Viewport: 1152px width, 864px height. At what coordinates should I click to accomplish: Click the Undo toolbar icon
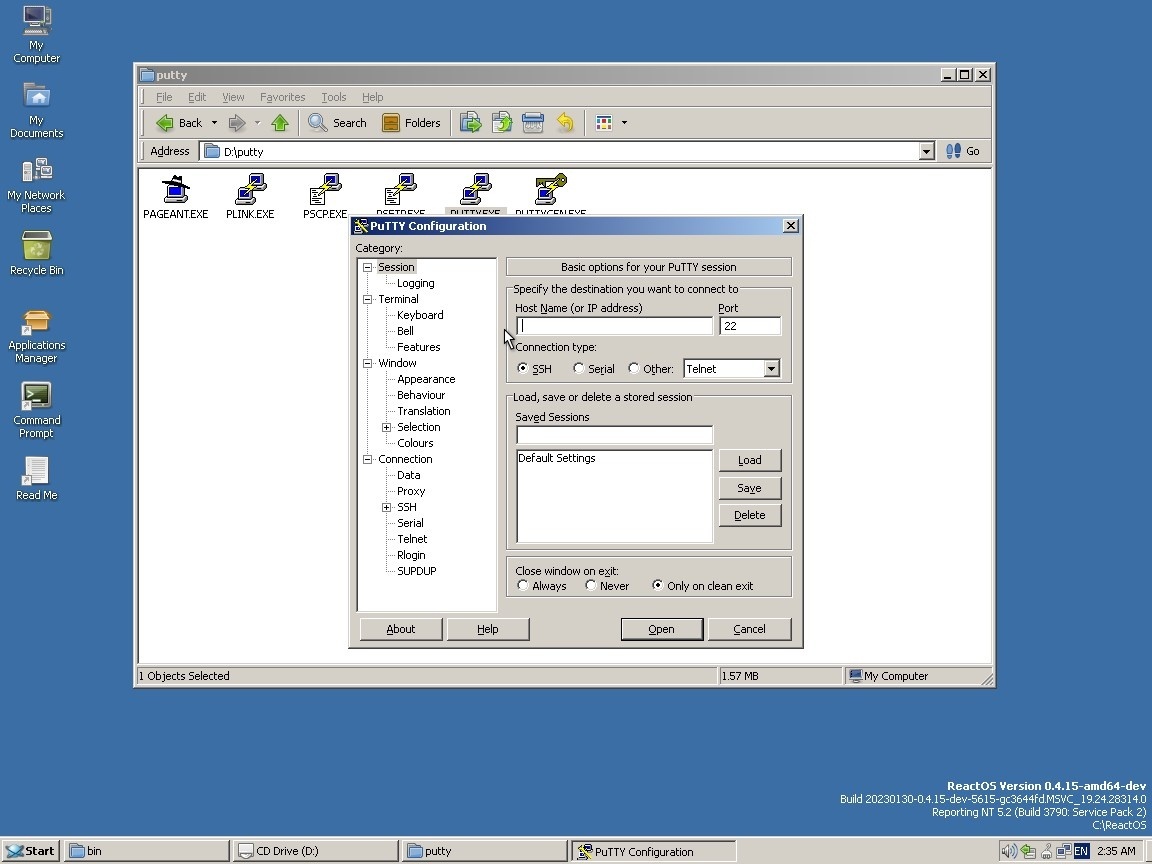pos(564,123)
